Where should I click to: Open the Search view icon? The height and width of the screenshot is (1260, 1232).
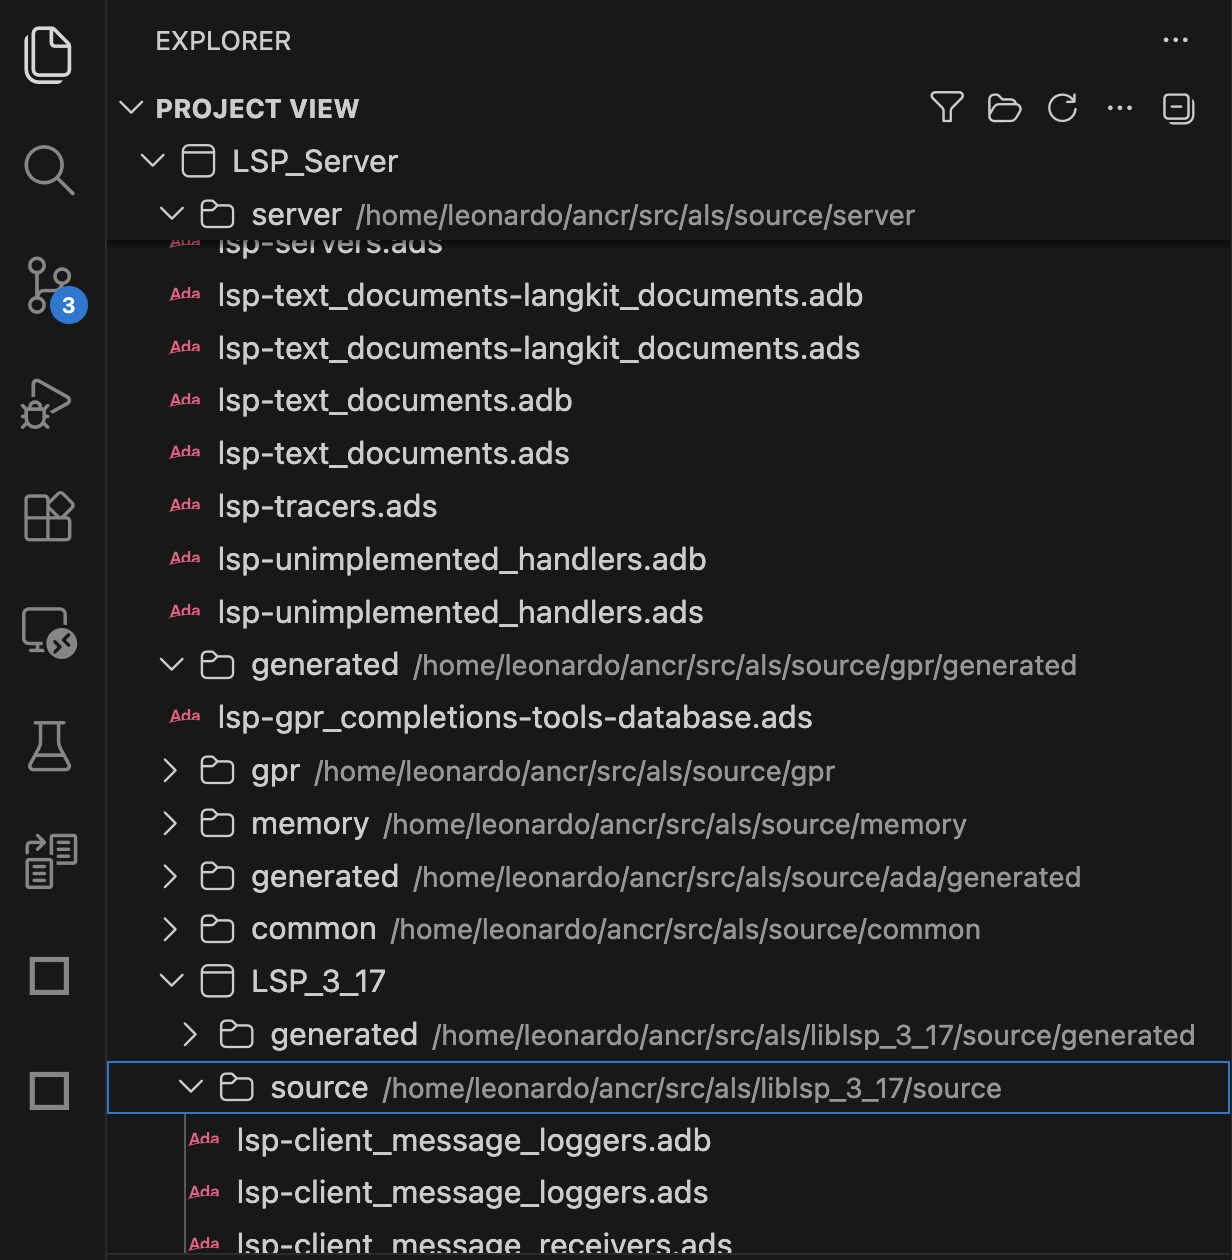(x=48, y=170)
